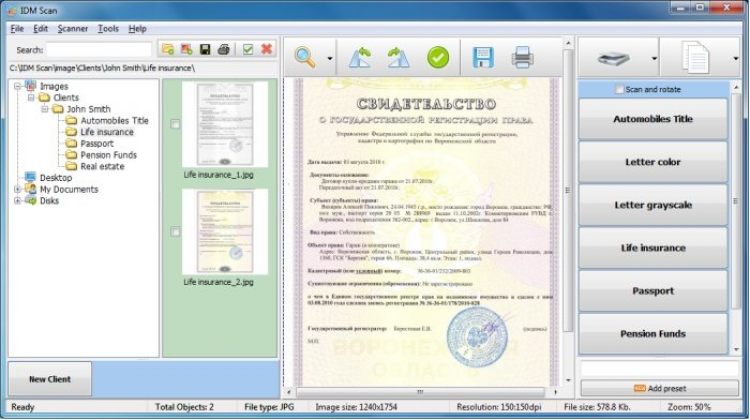The height and width of the screenshot is (420, 750).
Task: Click the flatbed scanner icon
Action: pyautogui.click(x=612, y=58)
